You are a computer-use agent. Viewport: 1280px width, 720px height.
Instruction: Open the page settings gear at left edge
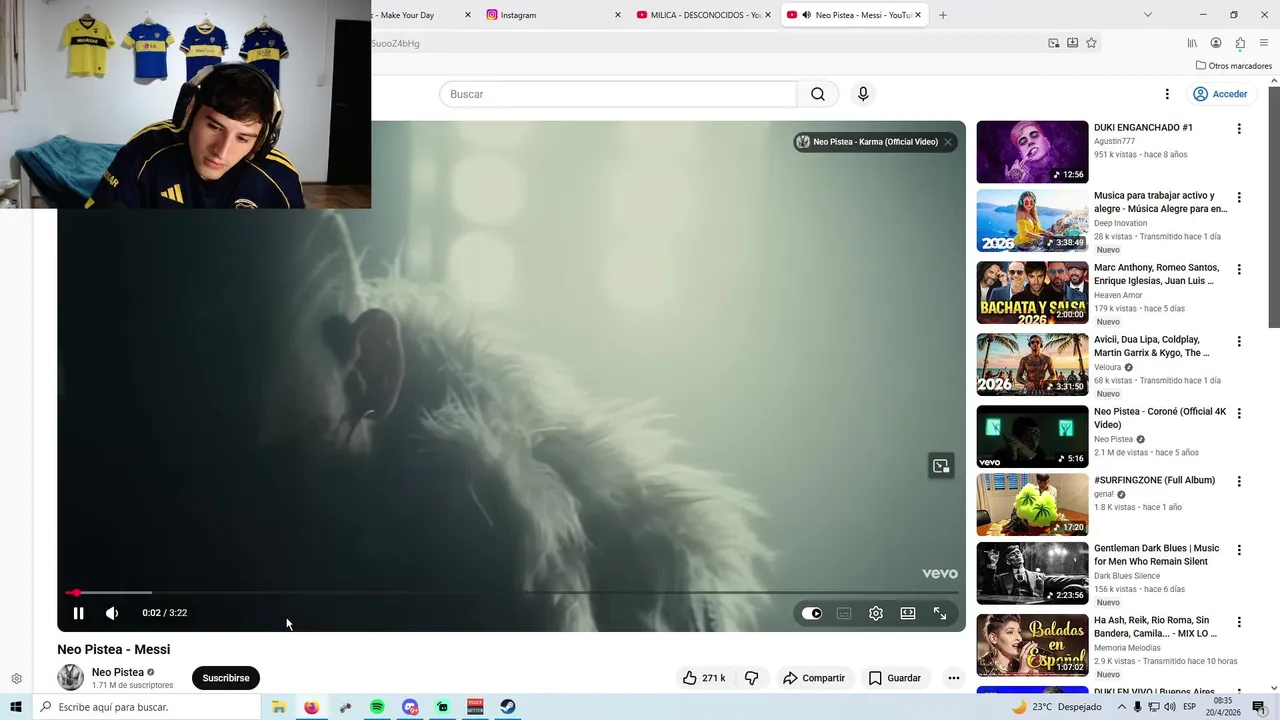(x=16, y=679)
